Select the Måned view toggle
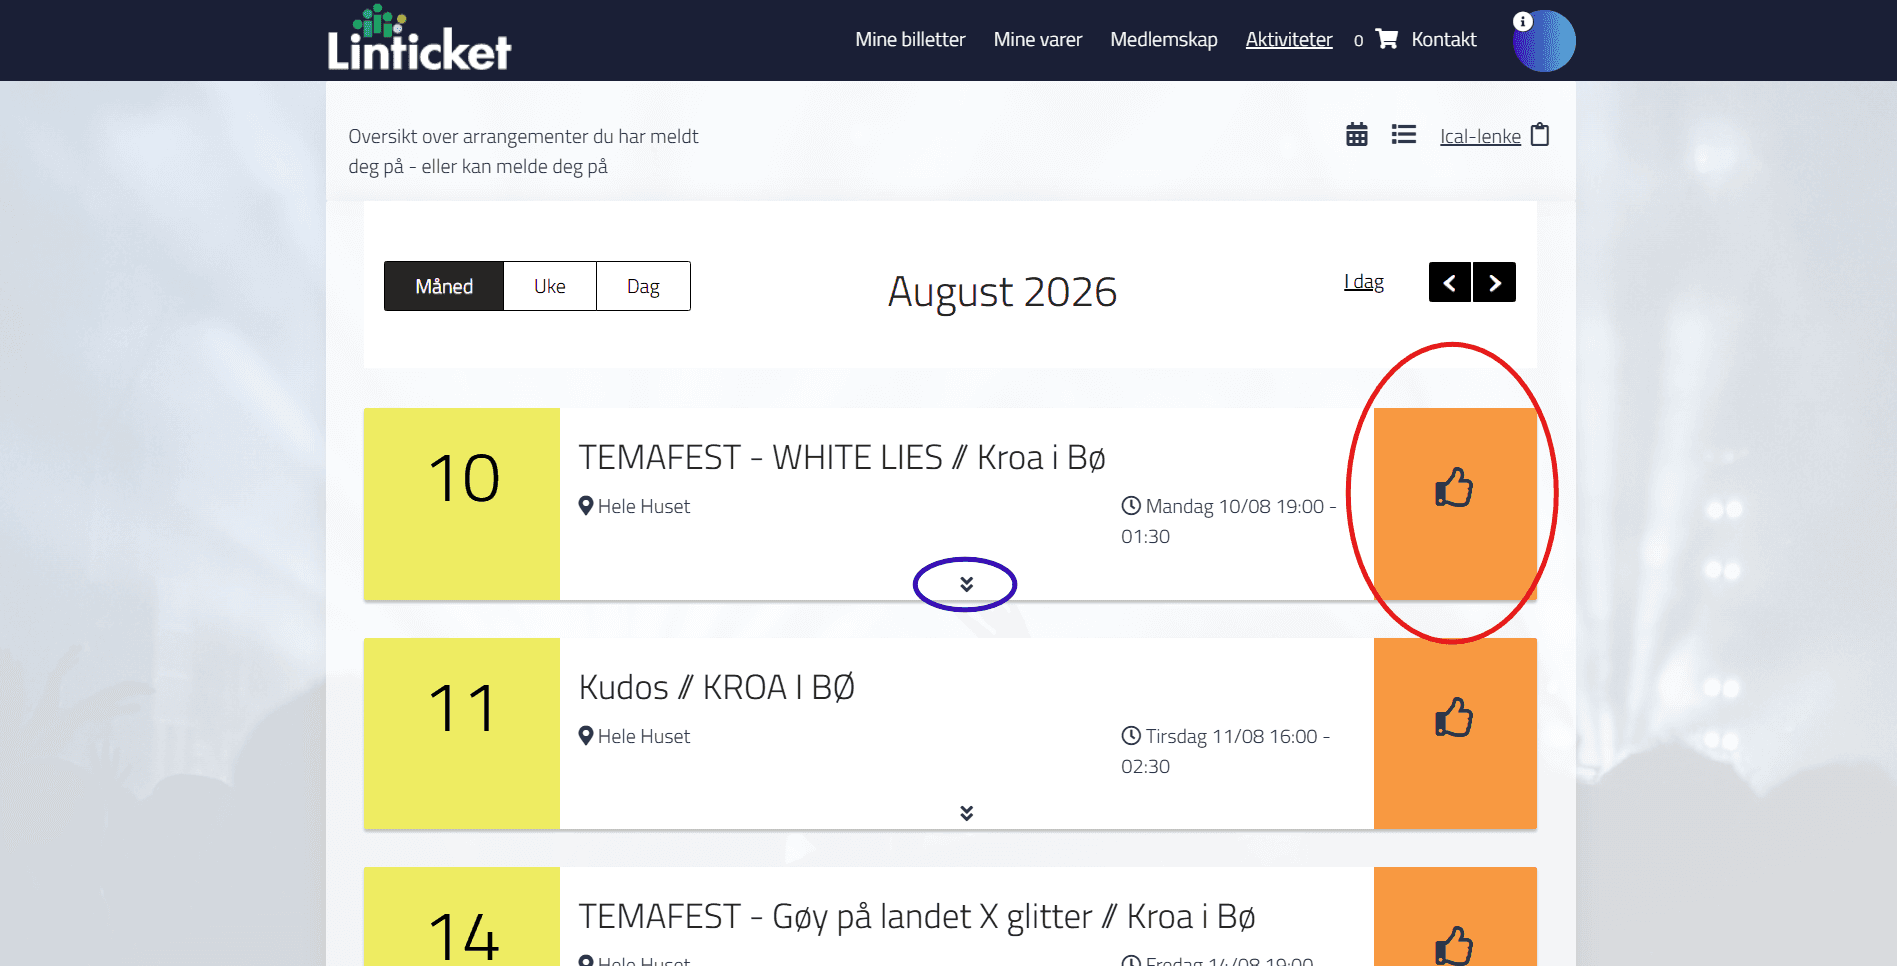Image resolution: width=1897 pixels, height=966 pixels. pos(444,286)
